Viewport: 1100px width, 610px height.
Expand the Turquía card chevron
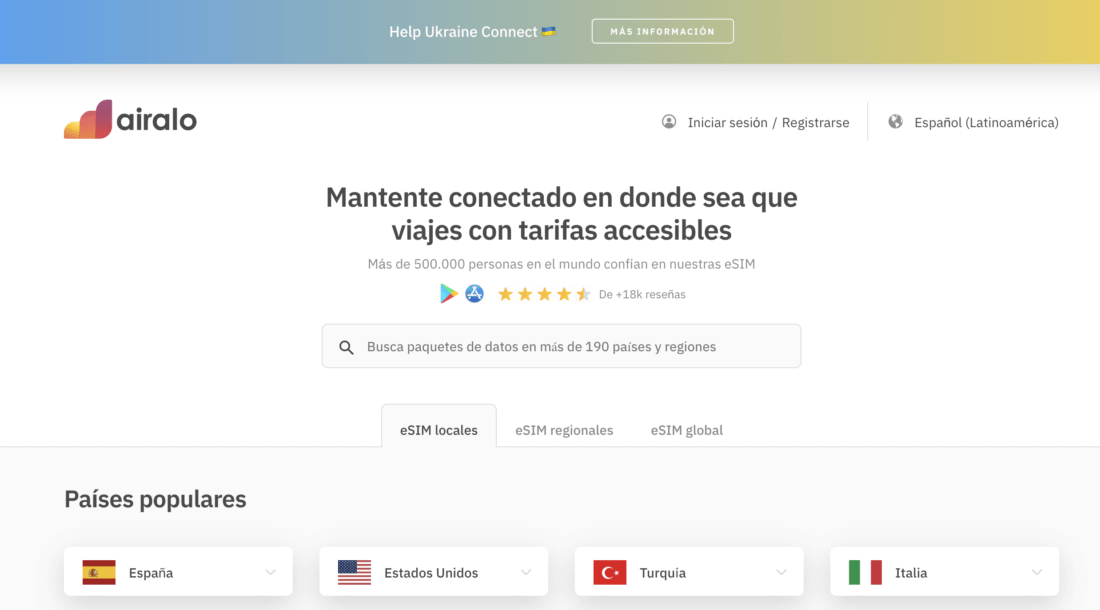click(782, 572)
